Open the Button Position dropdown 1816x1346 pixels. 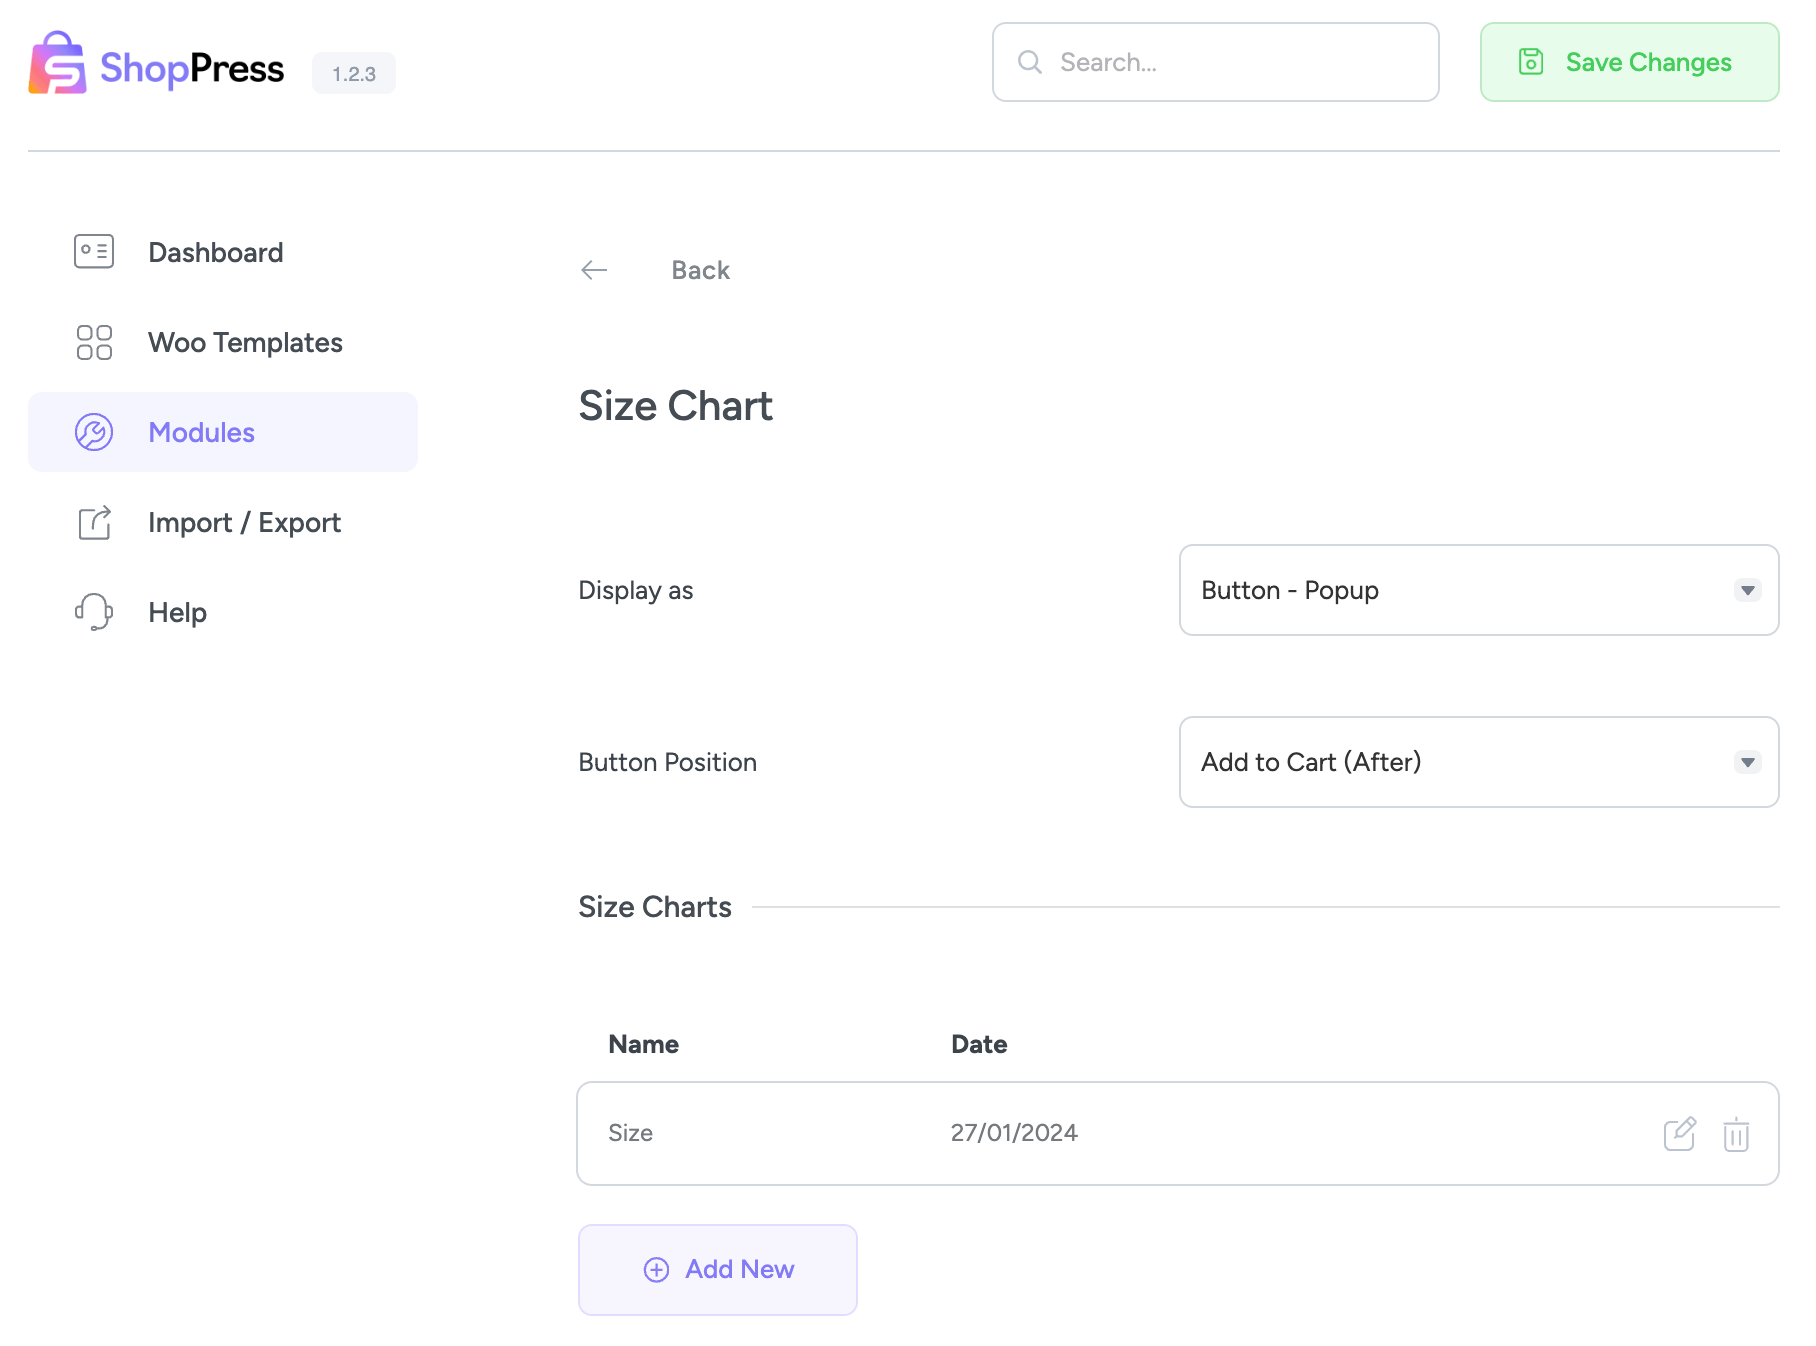[1479, 762]
